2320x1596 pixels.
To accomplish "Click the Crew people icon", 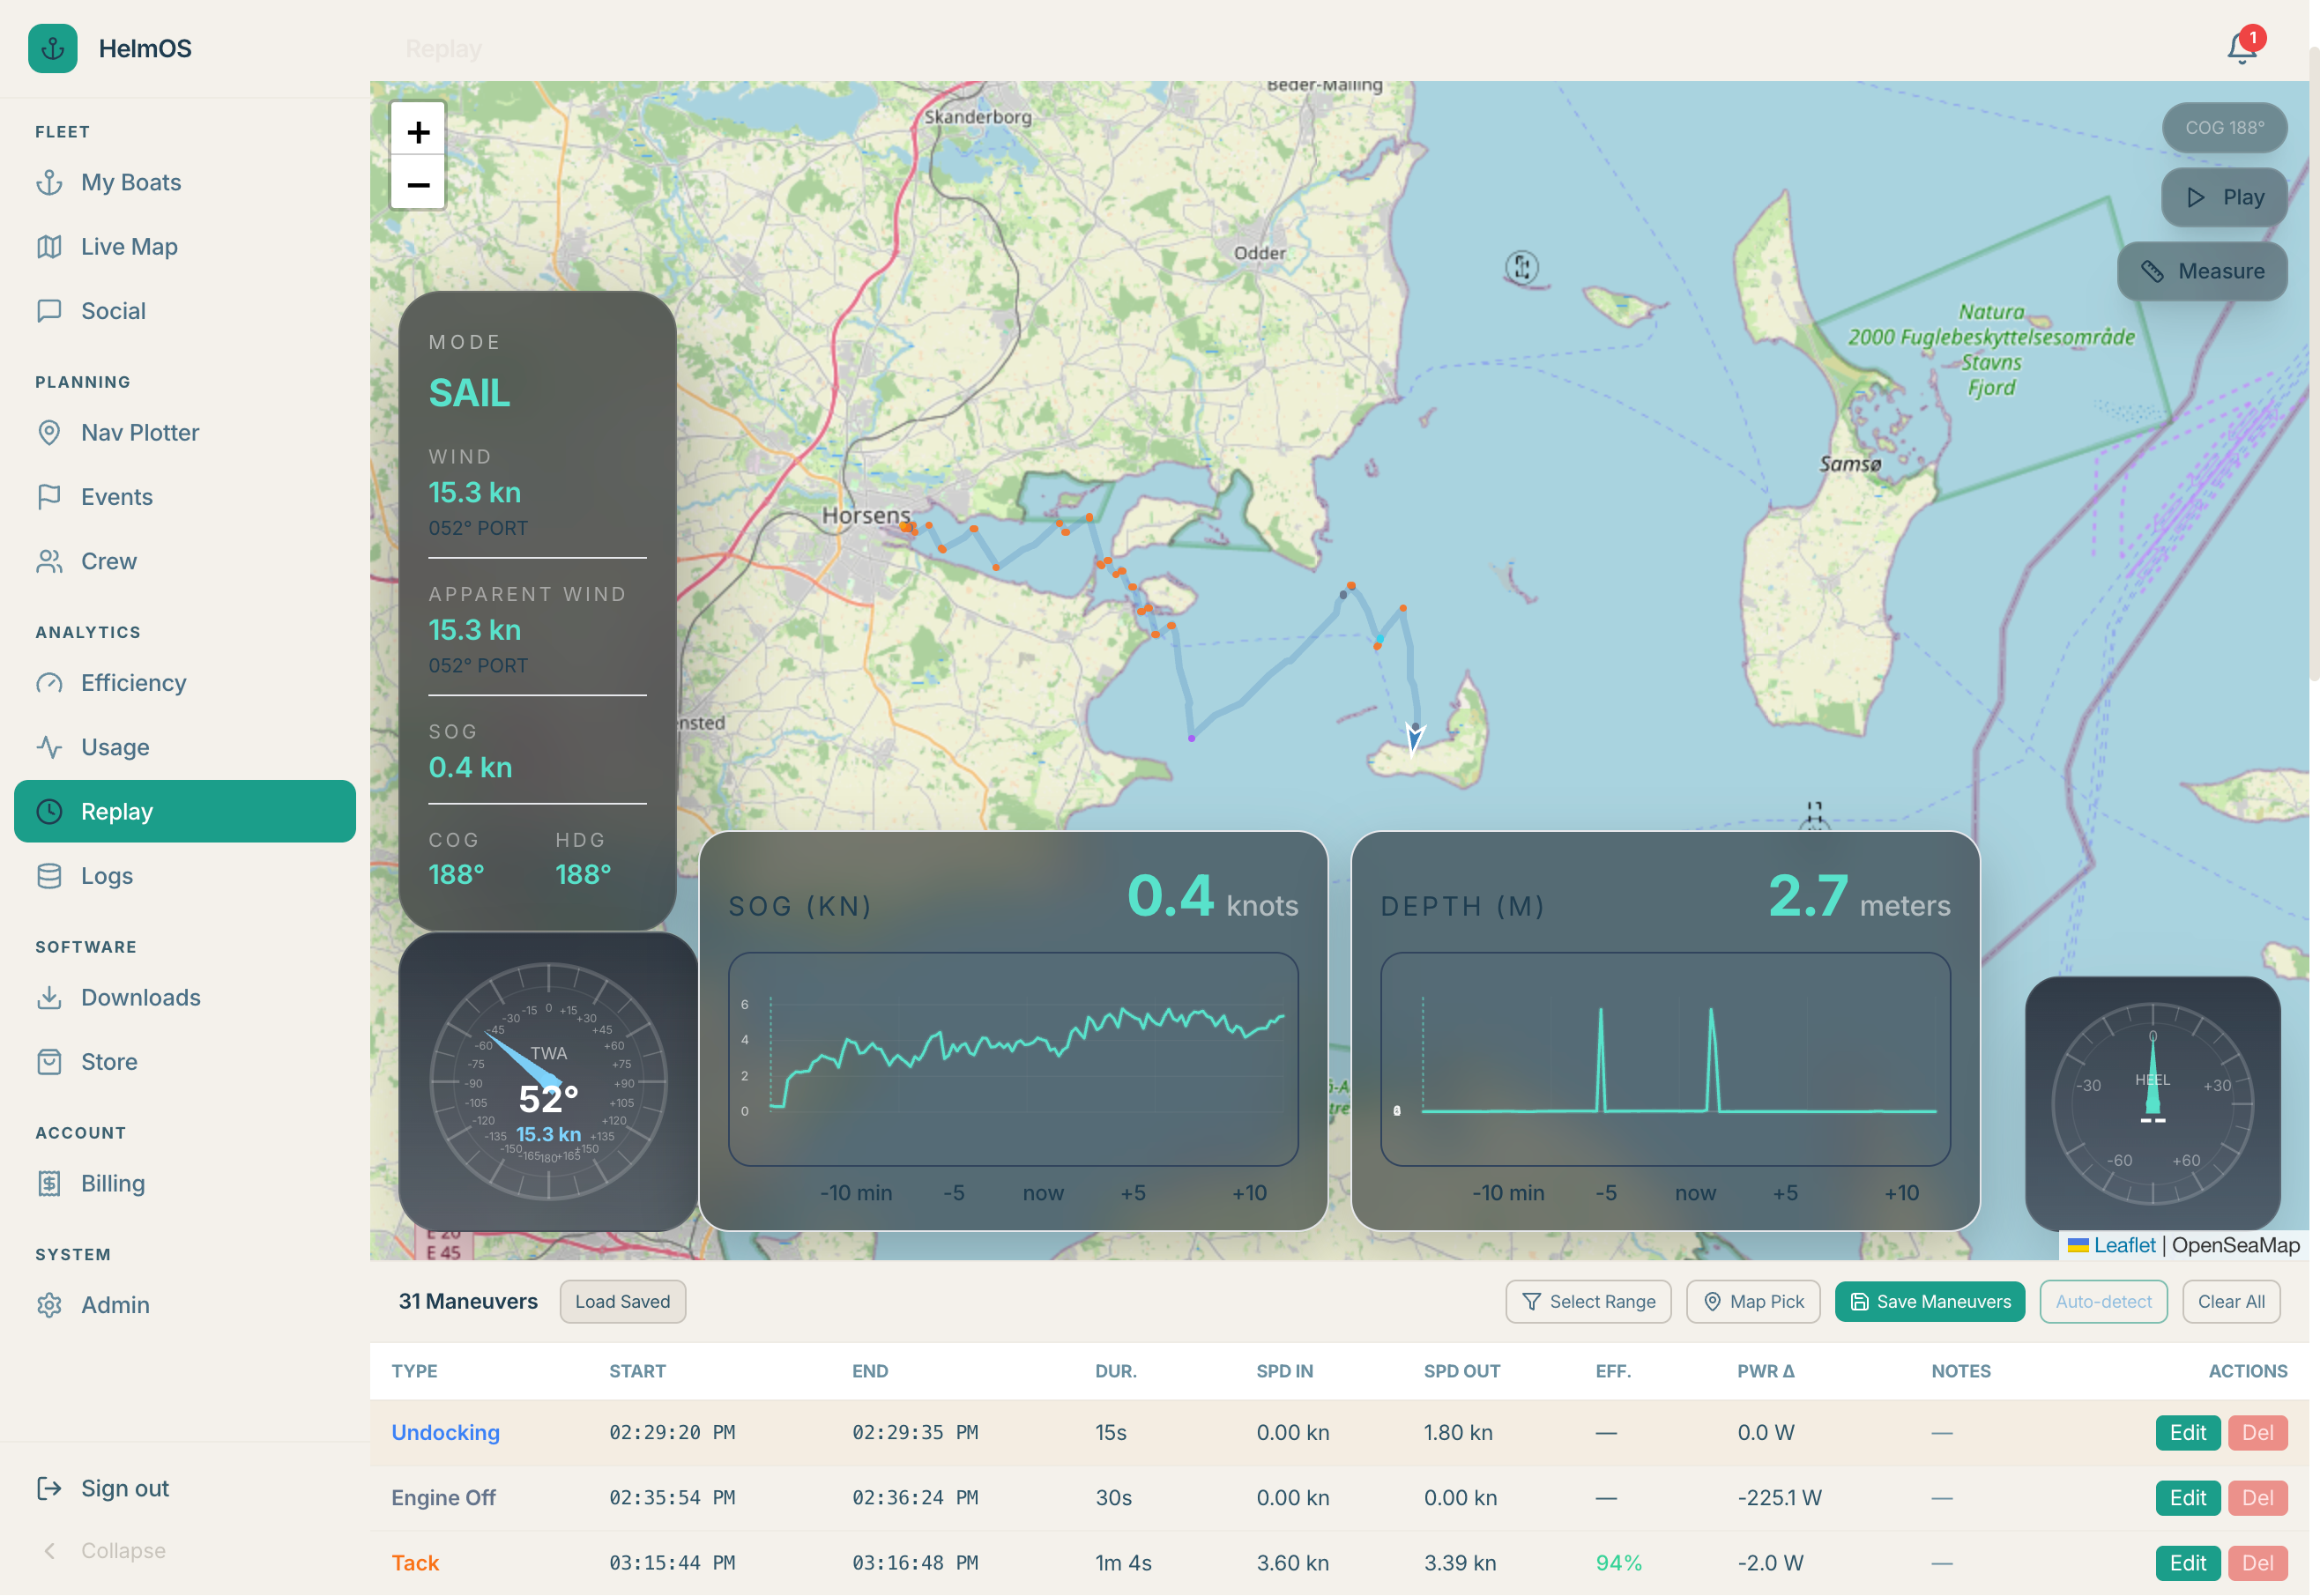I will click(49, 561).
